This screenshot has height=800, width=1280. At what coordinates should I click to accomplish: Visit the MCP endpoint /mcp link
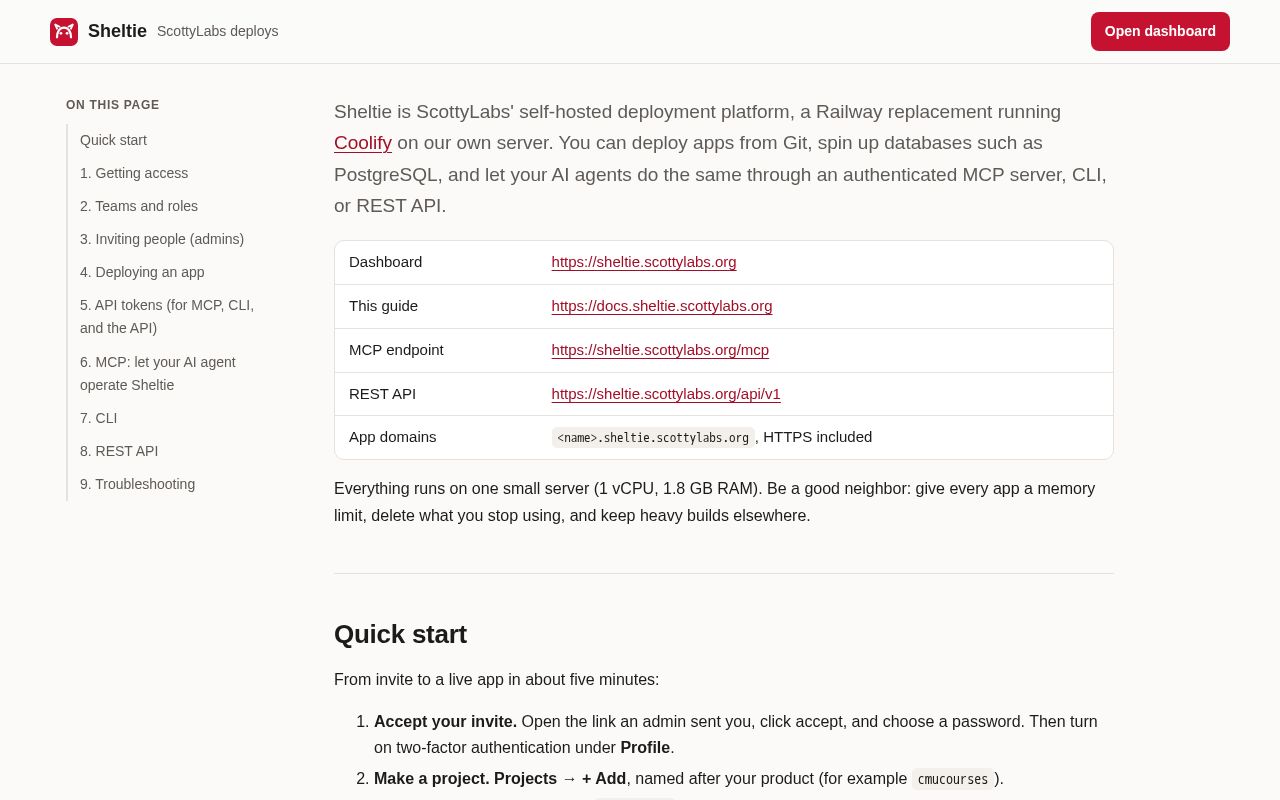pyautogui.click(x=660, y=350)
